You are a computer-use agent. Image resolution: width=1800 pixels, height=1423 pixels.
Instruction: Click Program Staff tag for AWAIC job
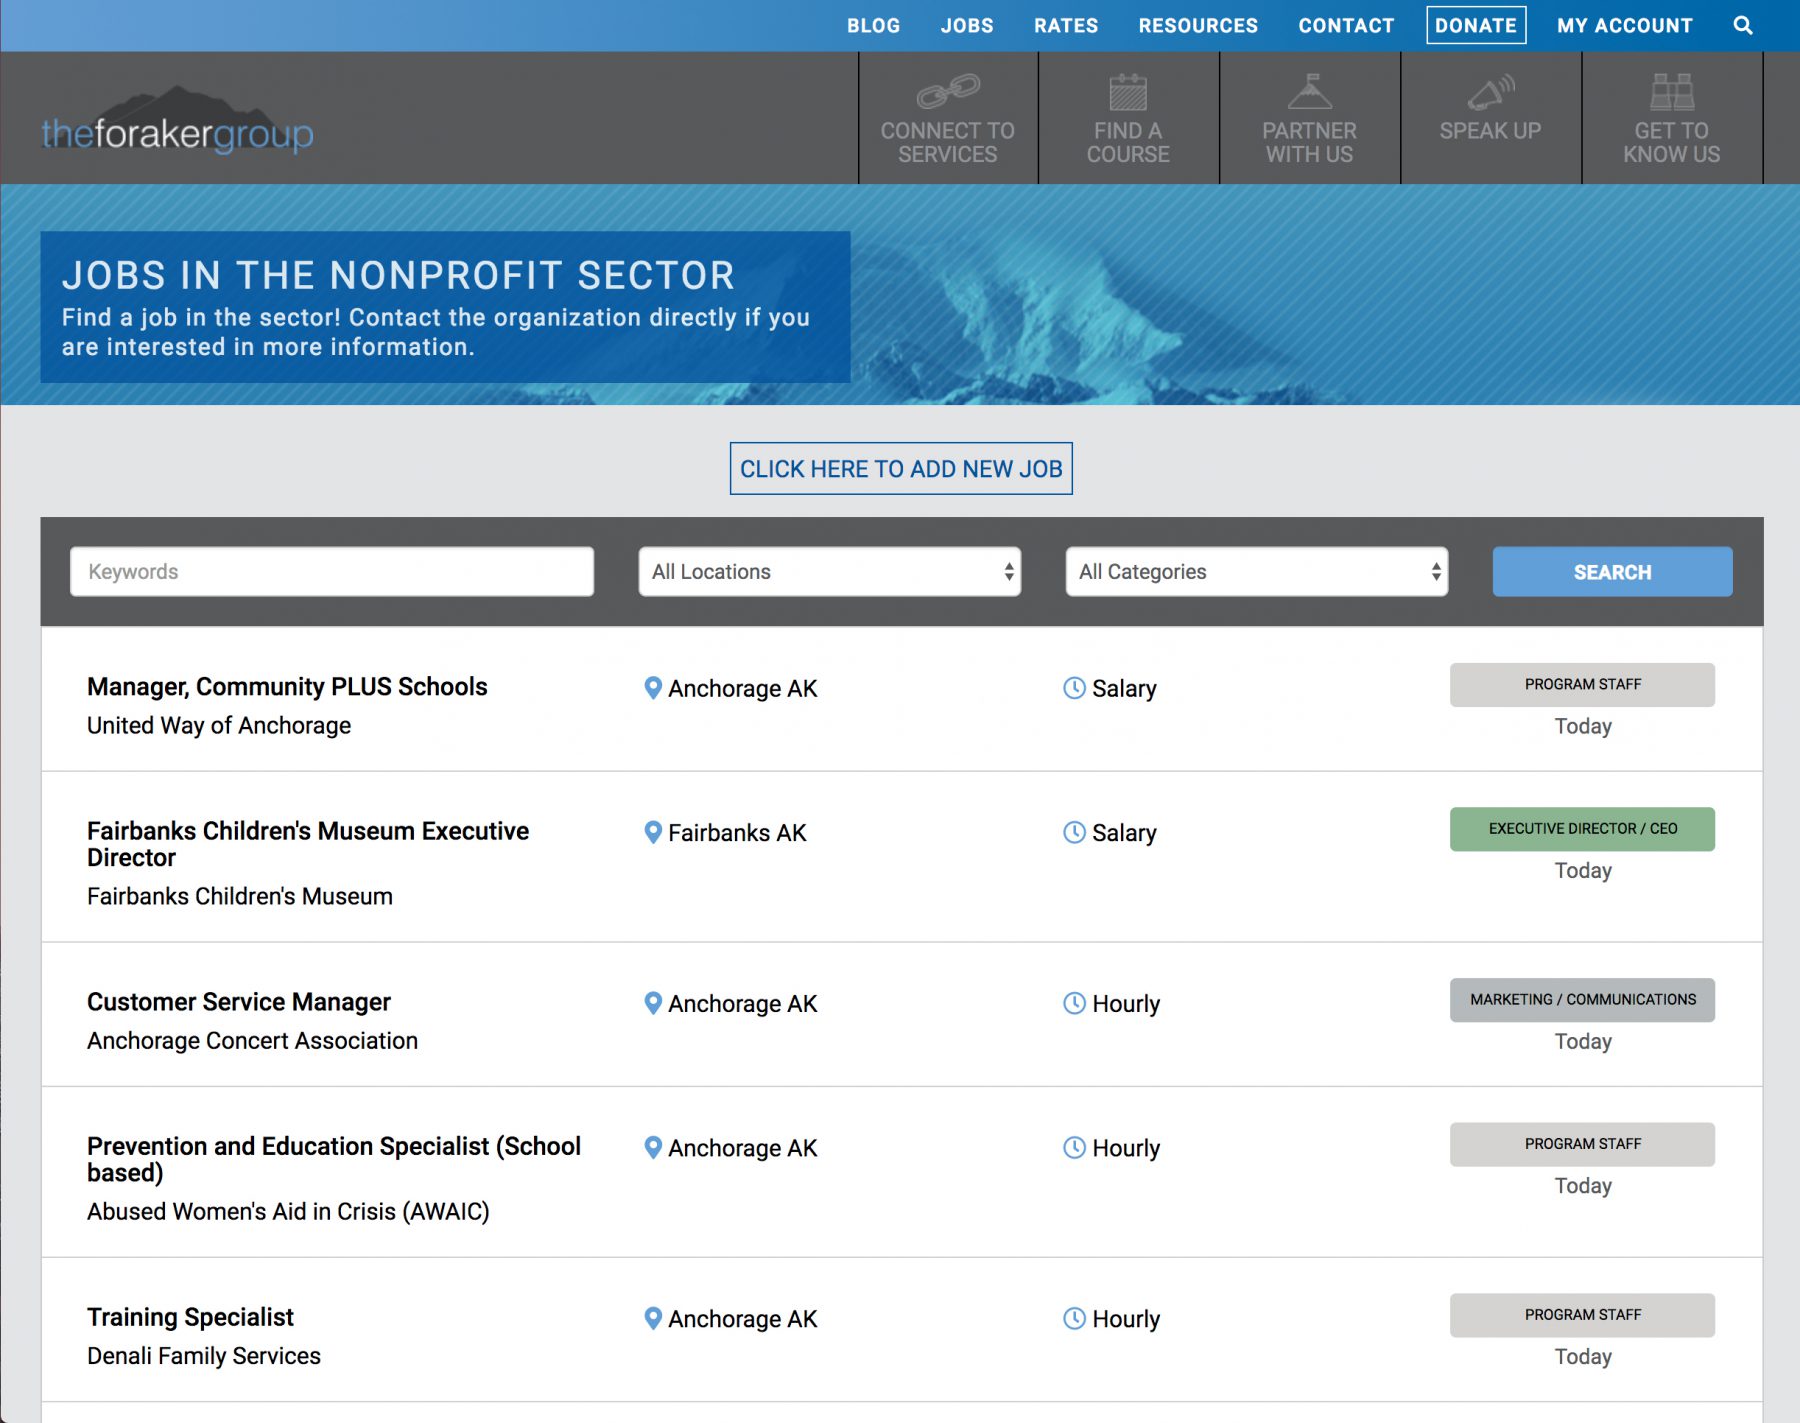click(1582, 1144)
